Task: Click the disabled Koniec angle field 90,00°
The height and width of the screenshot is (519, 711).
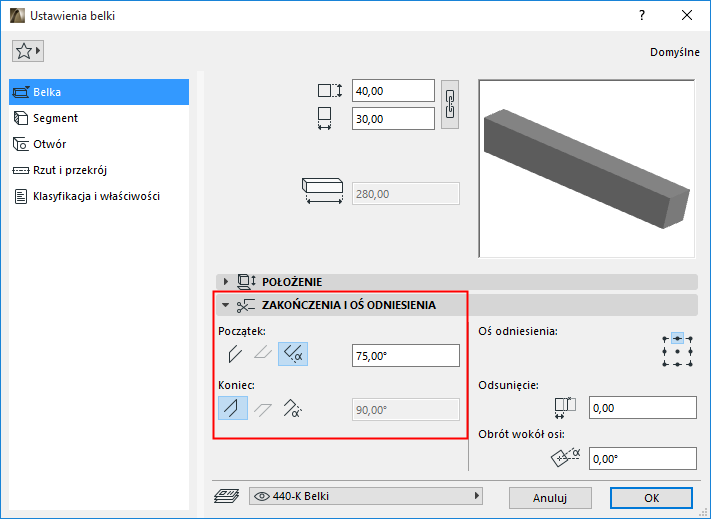Action: pos(406,410)
